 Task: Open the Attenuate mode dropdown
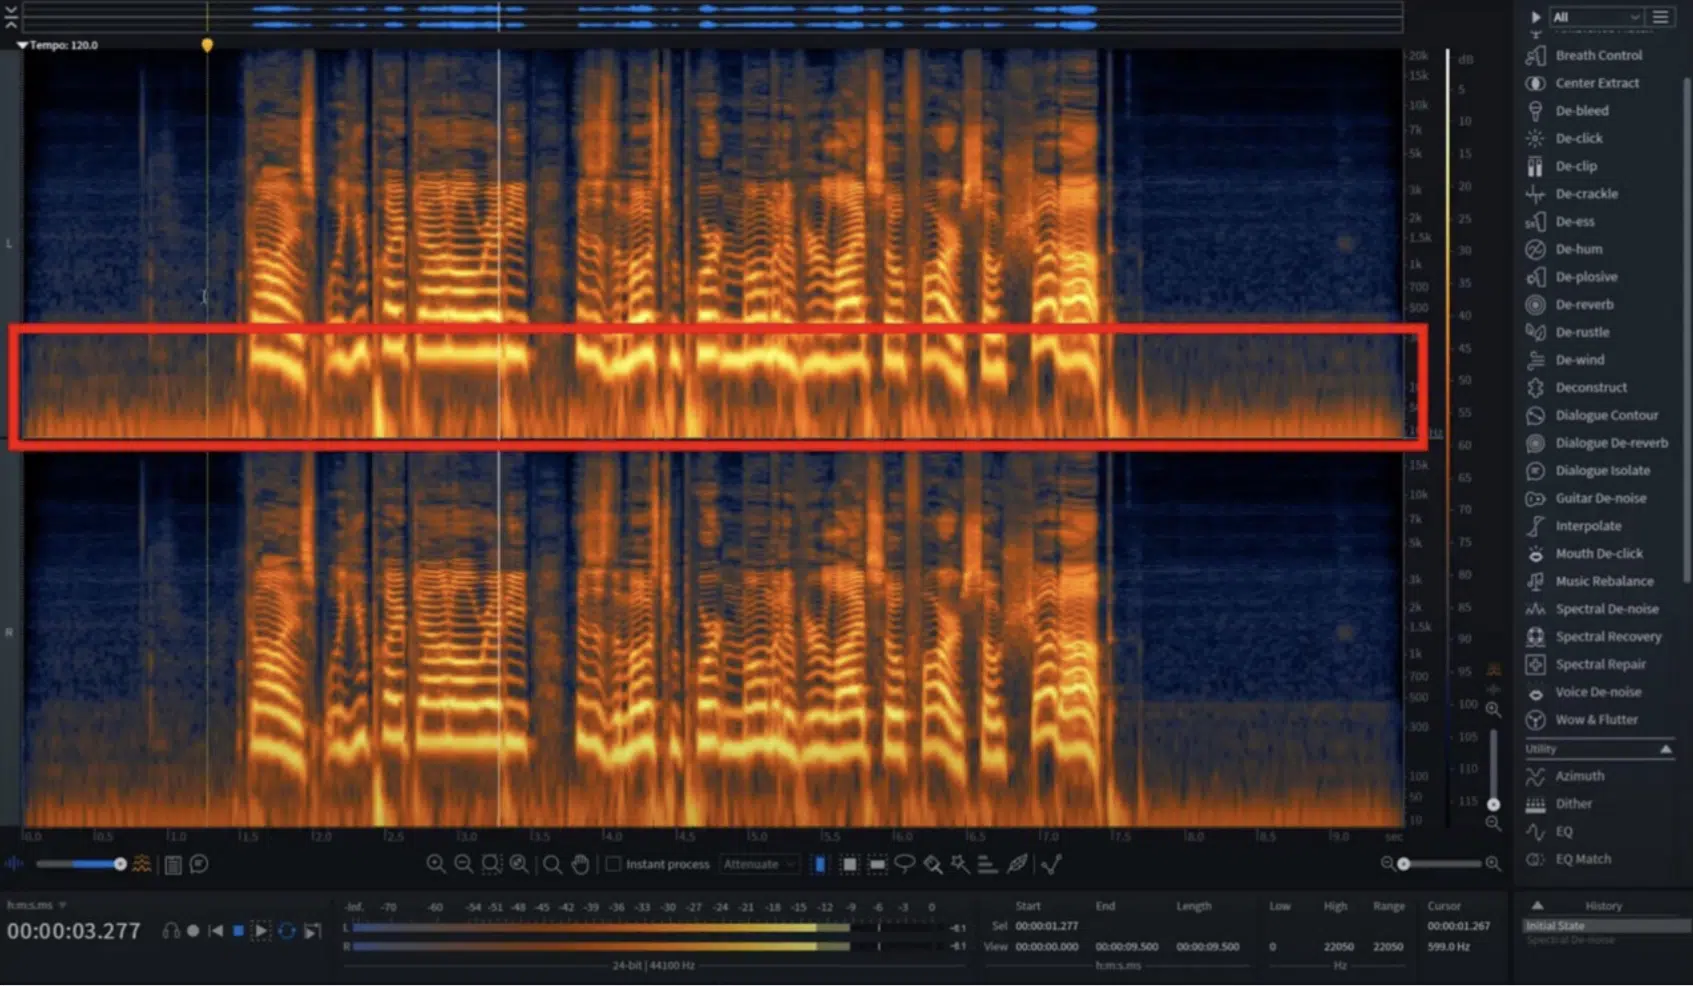pyautogui.click(x=759, y=864)
